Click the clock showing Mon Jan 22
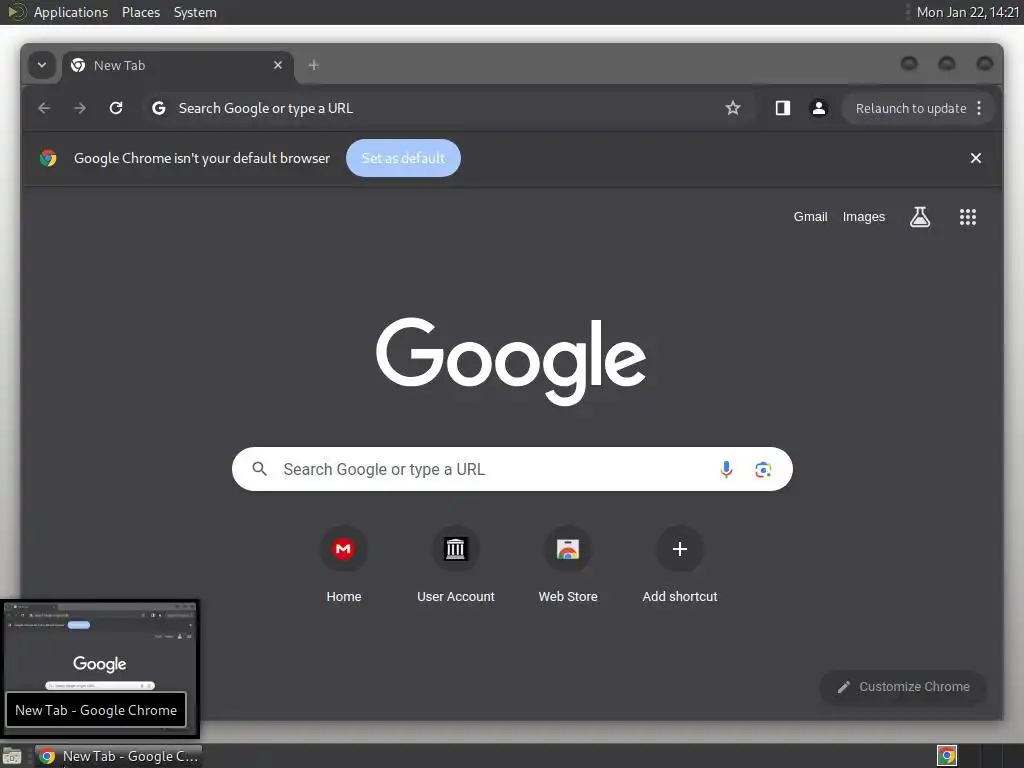Viewport: 1024px width, 768px height. [967, 12]
